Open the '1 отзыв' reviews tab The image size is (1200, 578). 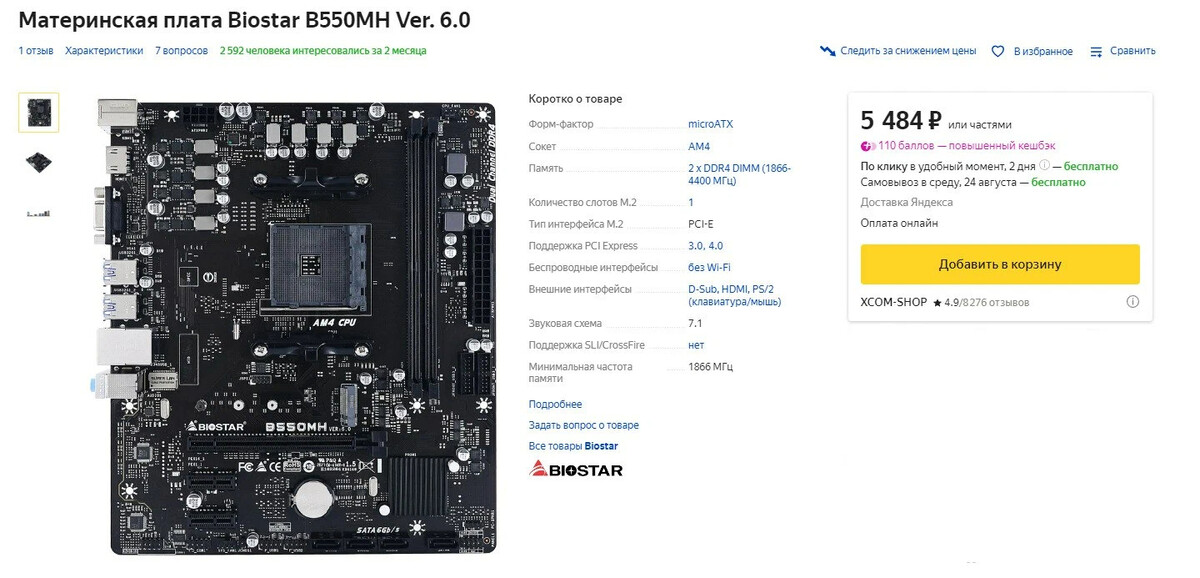[x=36, y=51]
